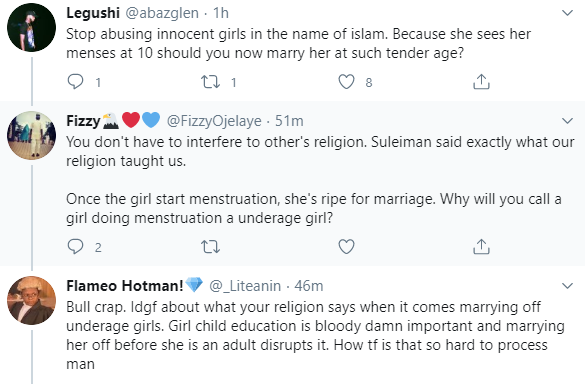Visit the @FizzyOjelaye handle
Viewport: 585px width, 384px height.
coord(214,121)
